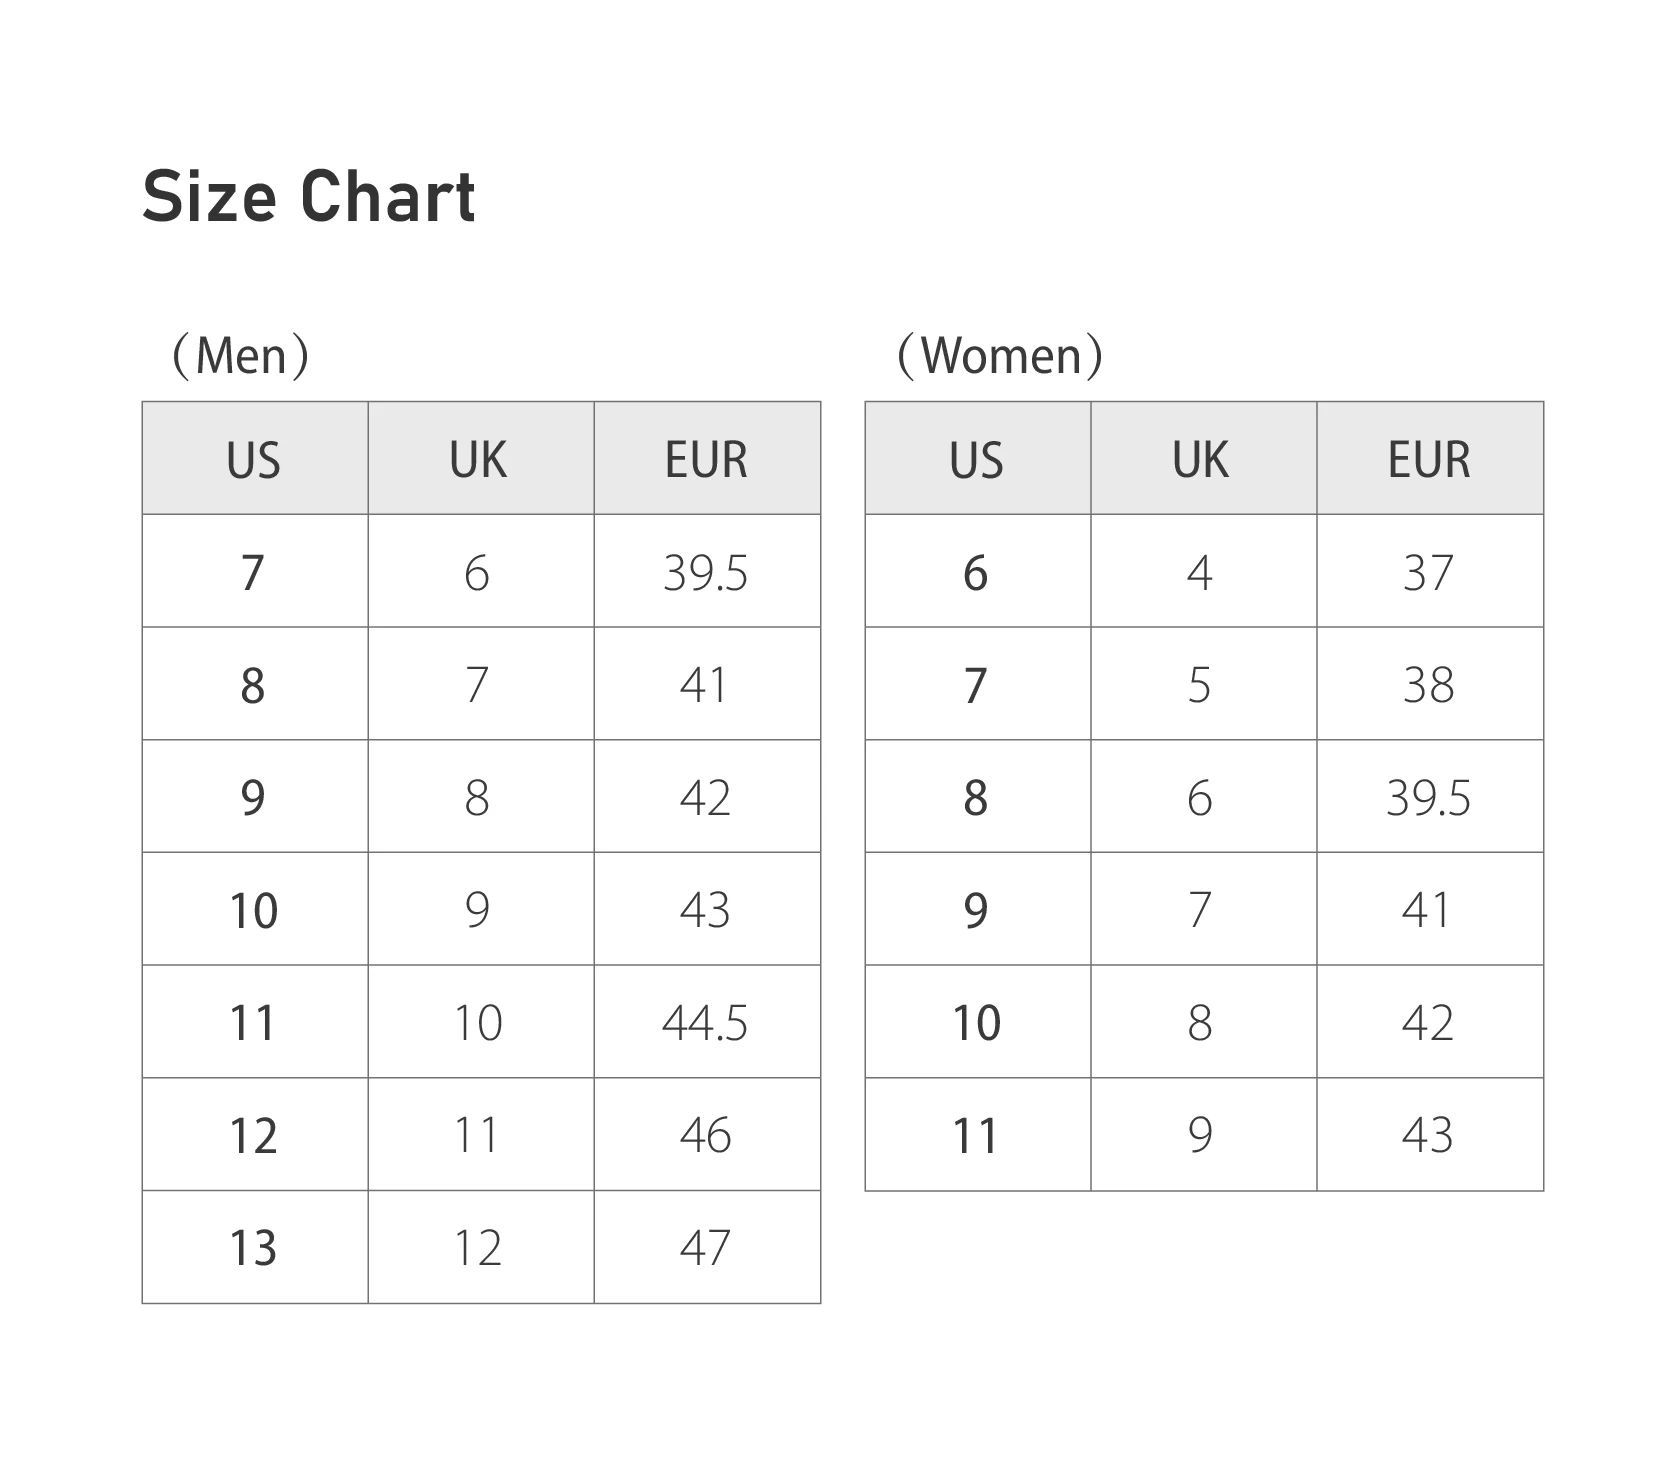Select women's UK size 5 cell
The image size is (1667, 1475).
1200,686
